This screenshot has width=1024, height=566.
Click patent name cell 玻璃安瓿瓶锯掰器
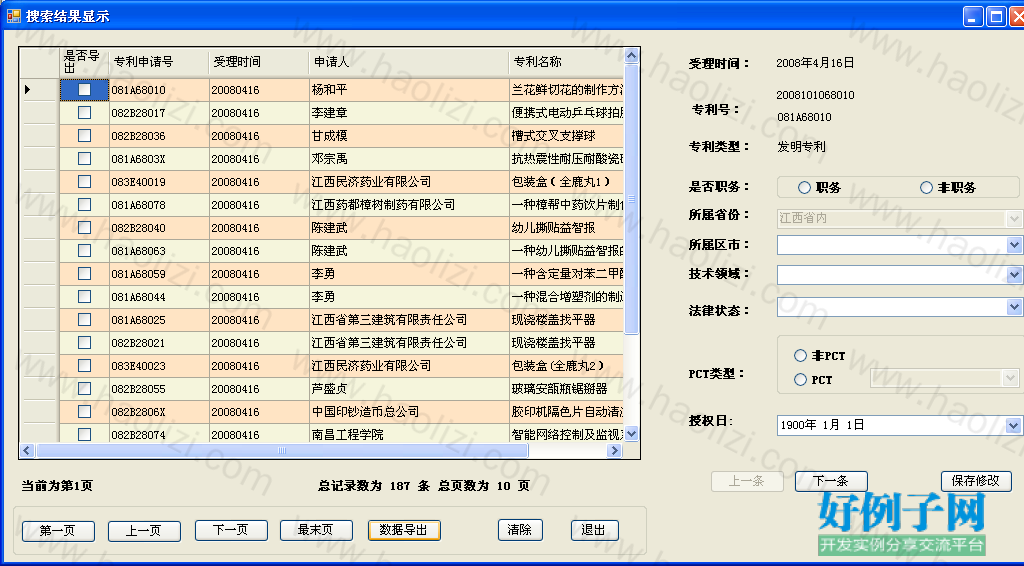(566, 388)
